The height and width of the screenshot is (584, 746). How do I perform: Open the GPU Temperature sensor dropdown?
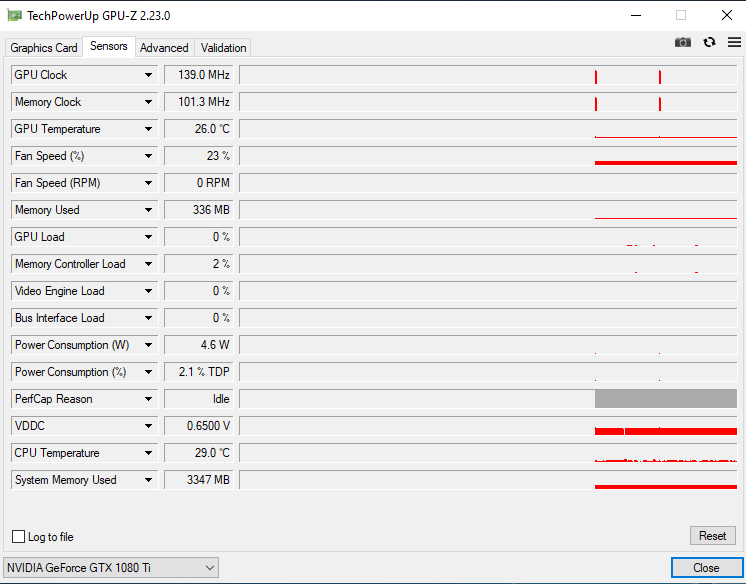[148, 129]
